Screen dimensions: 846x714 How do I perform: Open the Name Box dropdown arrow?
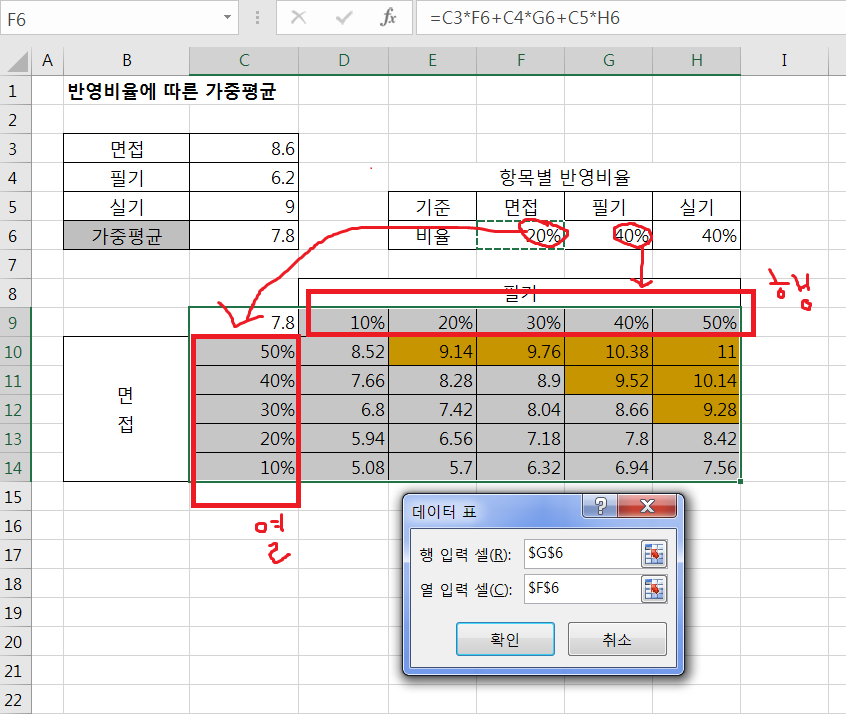pyautogui.click(x=228, y=18)
